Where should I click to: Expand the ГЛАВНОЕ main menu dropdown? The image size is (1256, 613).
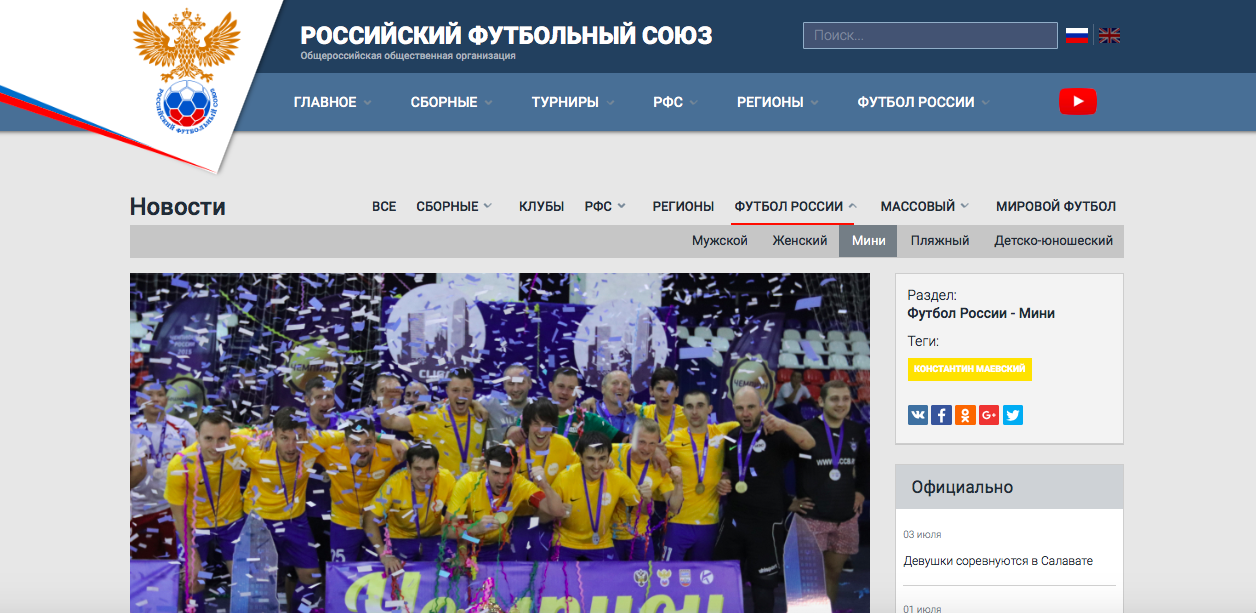tap(332, 102)
